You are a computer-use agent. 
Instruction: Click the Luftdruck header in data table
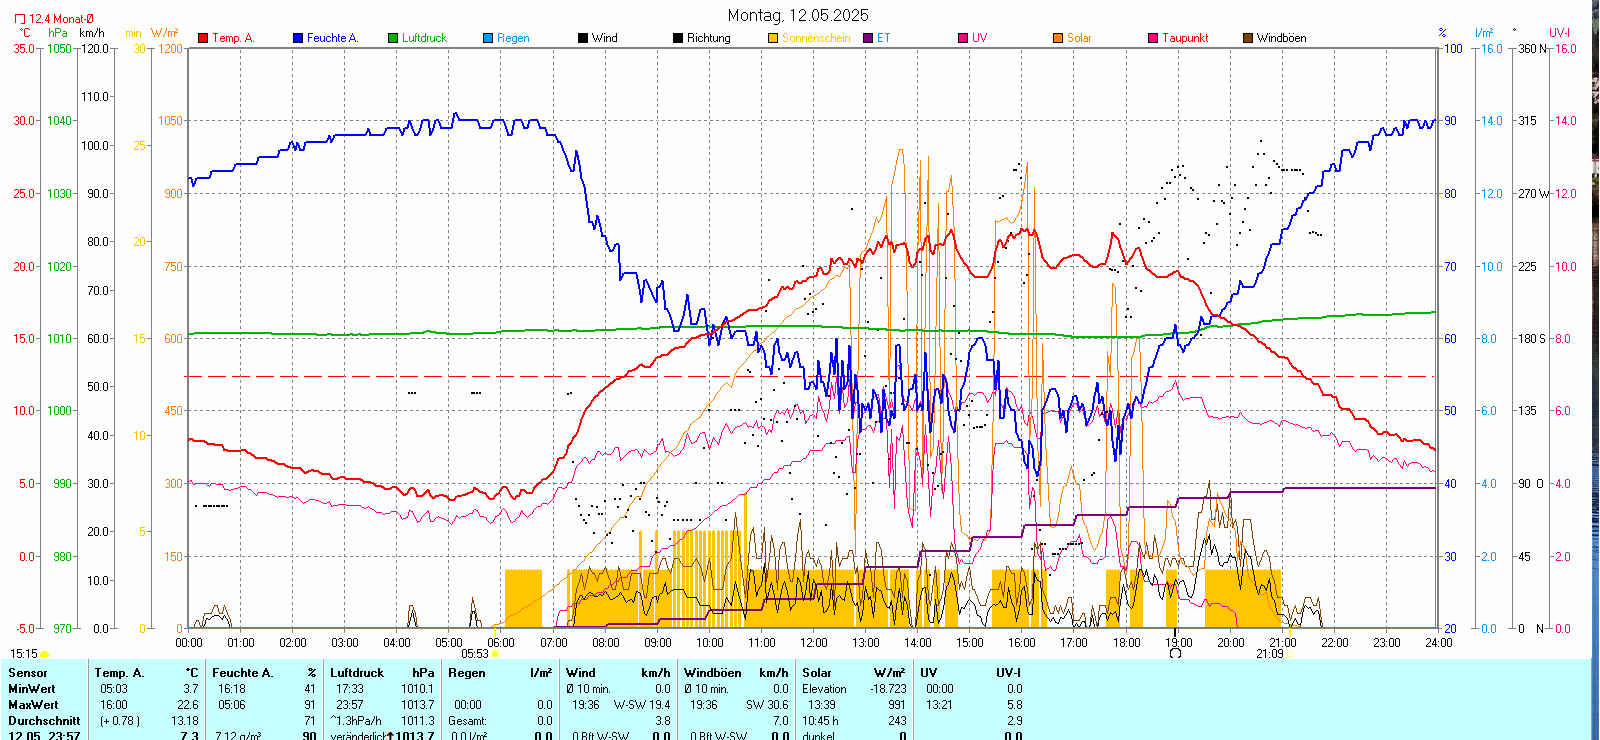pyautogui.click(x=357, y=673)
